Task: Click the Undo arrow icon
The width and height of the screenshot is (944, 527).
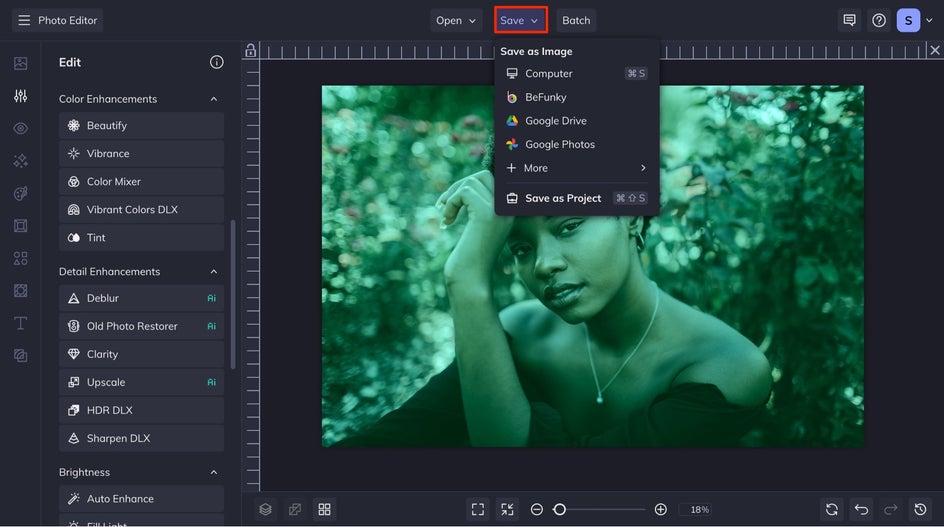Action: pos(861,509)
